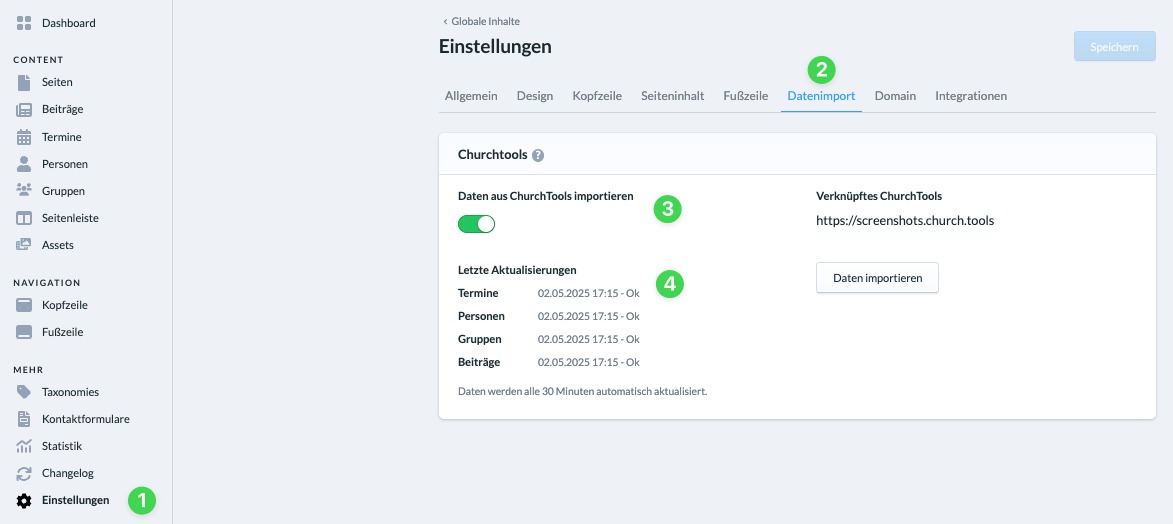
Task: Open Assets via its image icon
Action: coord(24,245)
